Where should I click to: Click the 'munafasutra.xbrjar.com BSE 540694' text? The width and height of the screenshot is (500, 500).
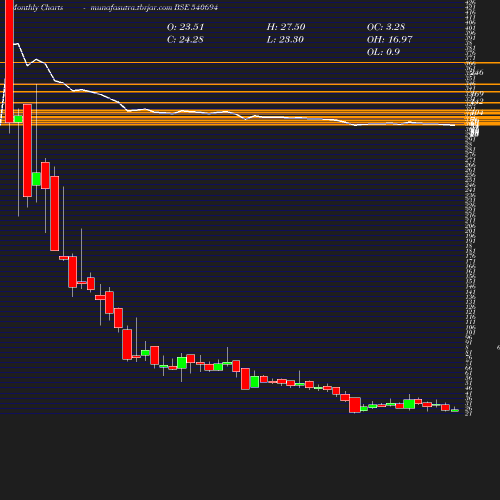click(x=154, y=8)
